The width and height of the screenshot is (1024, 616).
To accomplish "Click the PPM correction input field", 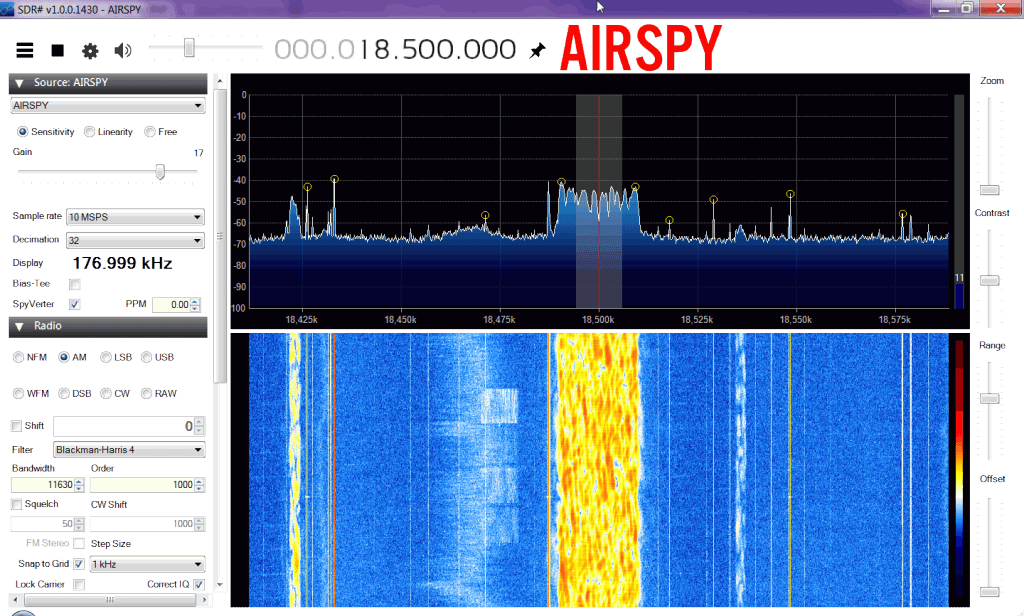I will click(x=170, y=305).
